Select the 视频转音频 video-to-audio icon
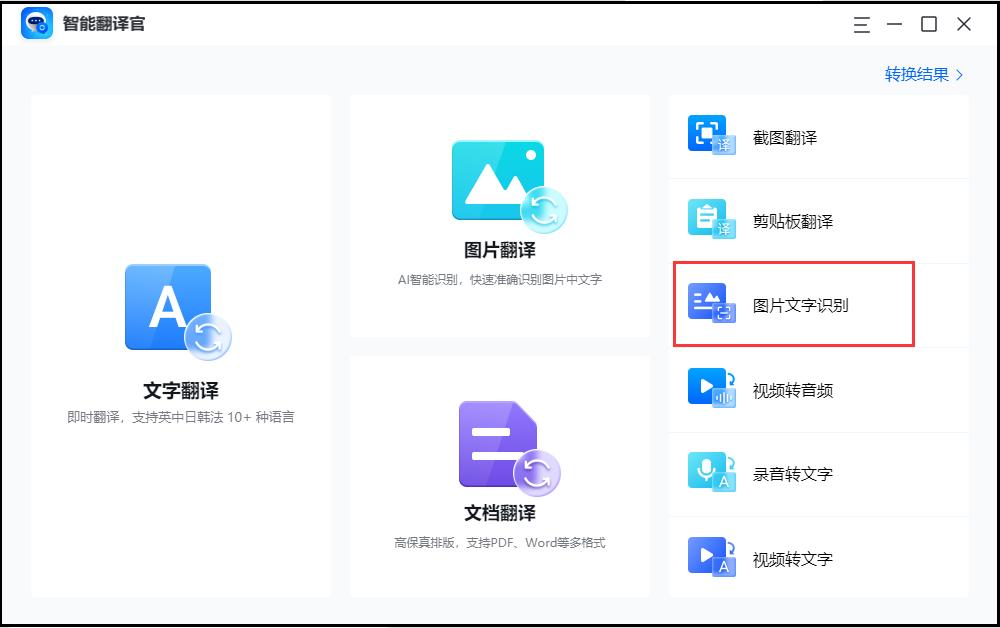The image size is (1000, 628). [707, 389]
